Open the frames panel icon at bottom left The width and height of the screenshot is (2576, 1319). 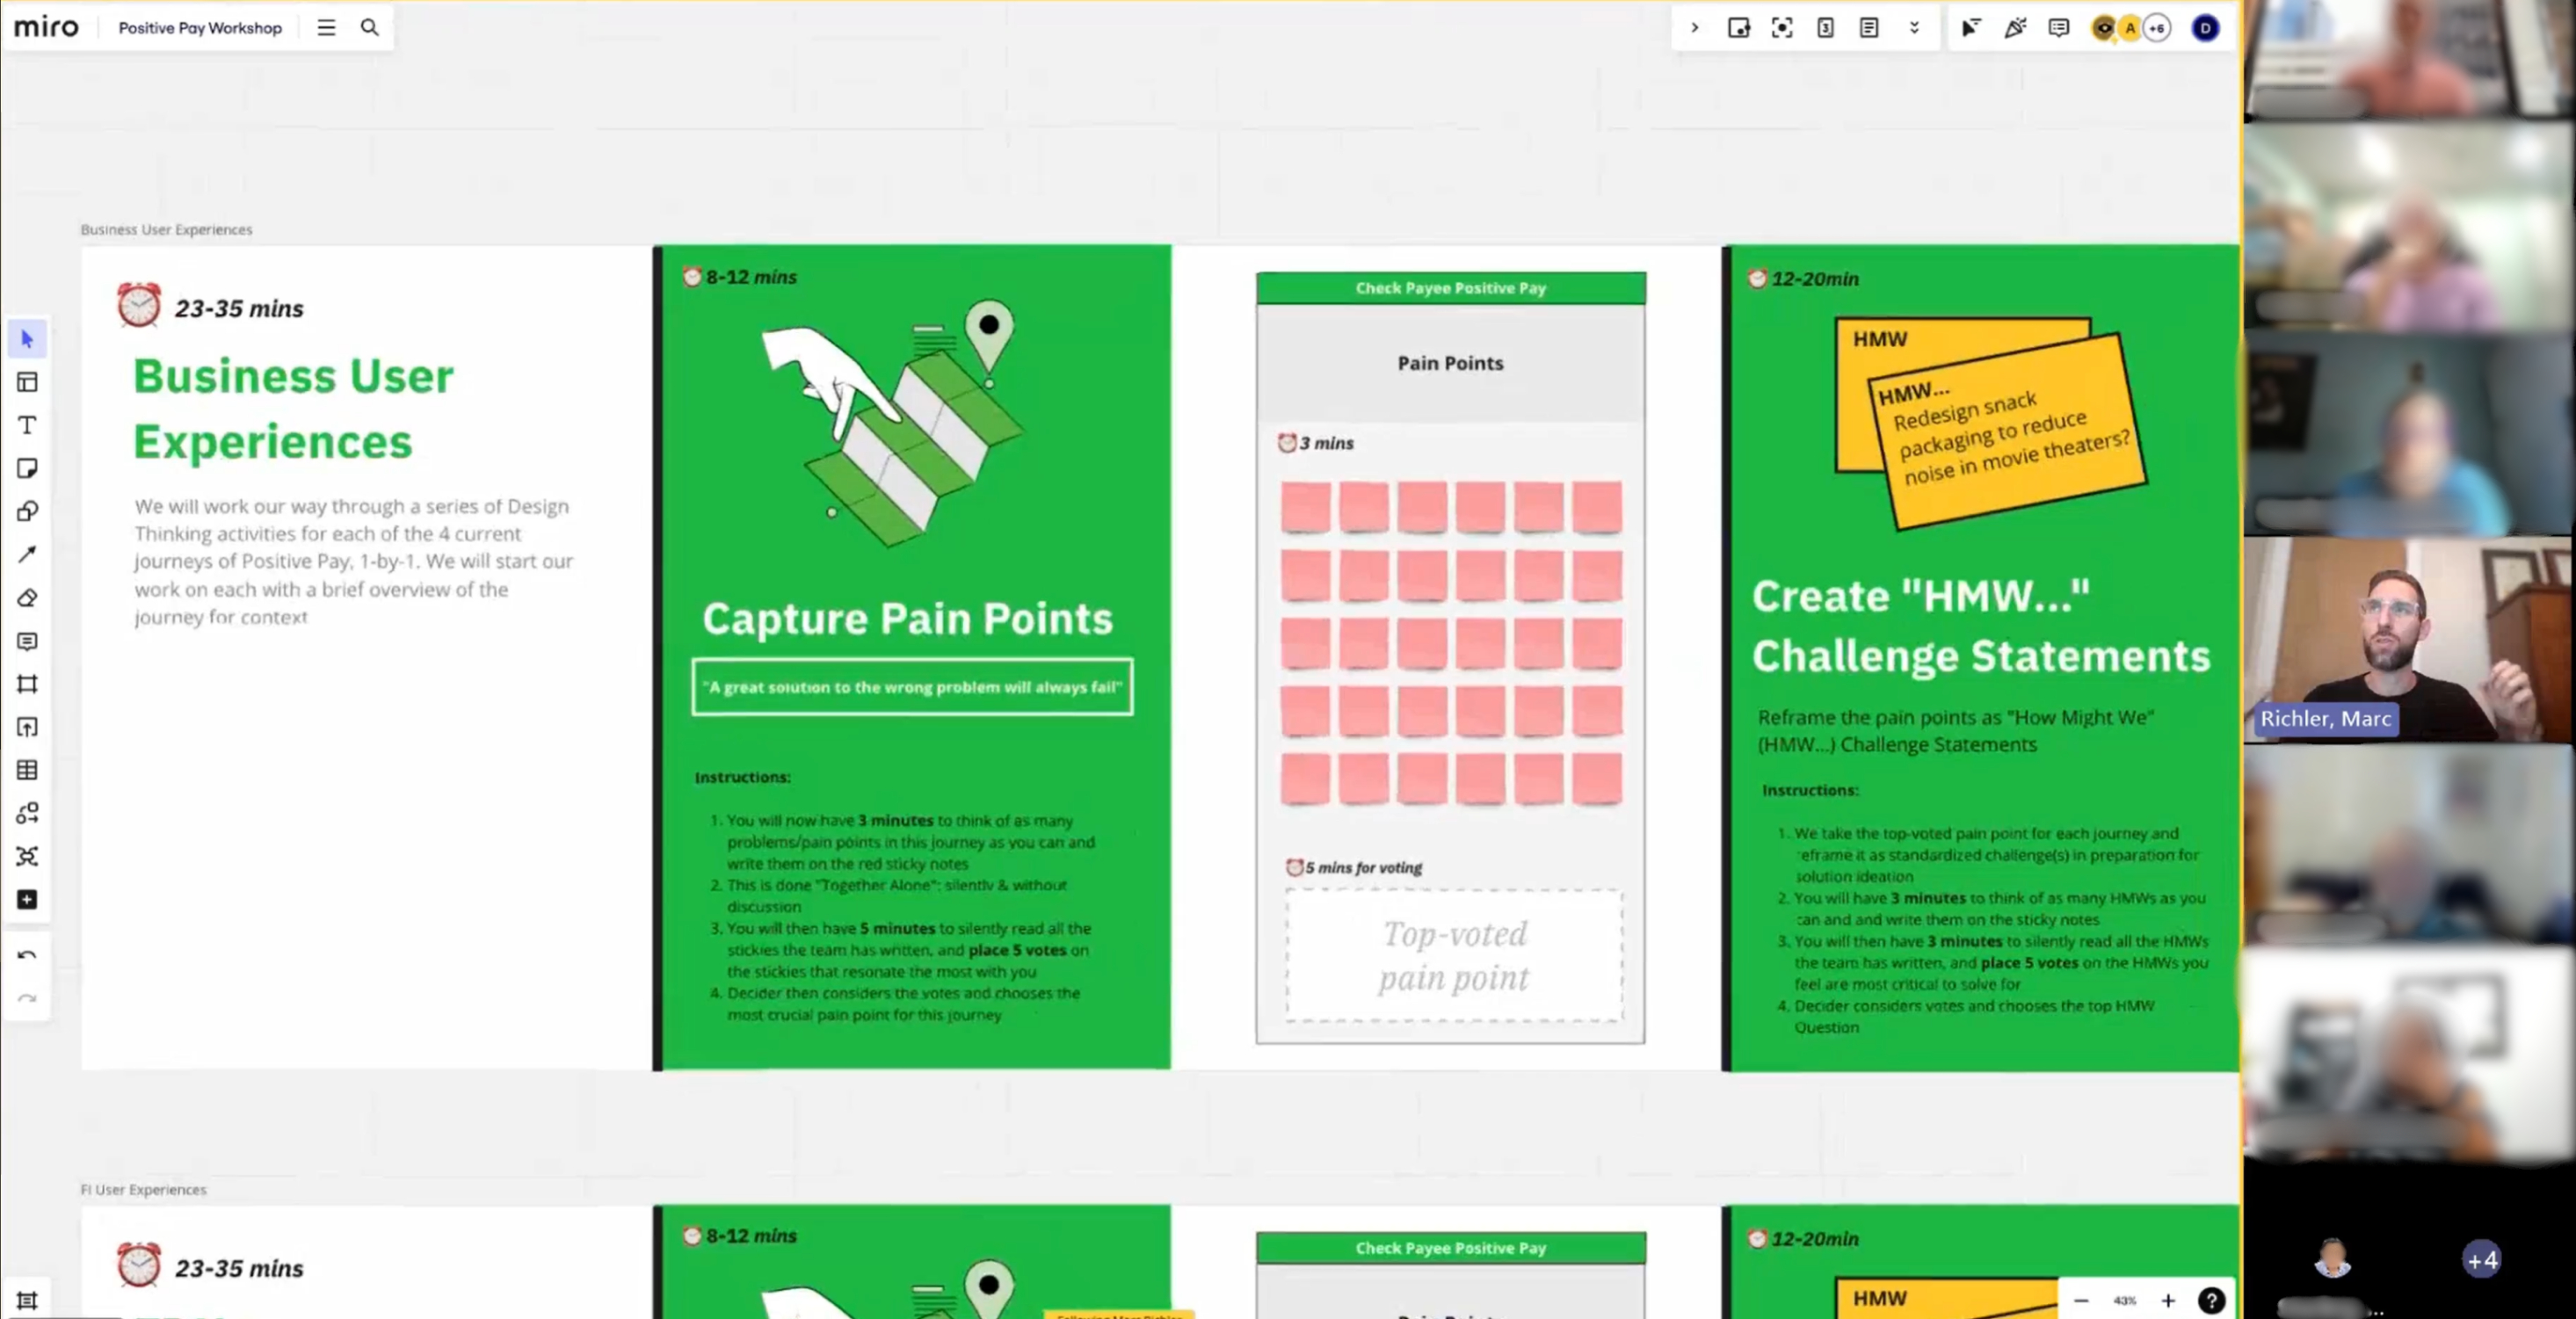click(x=27, y=1300)
